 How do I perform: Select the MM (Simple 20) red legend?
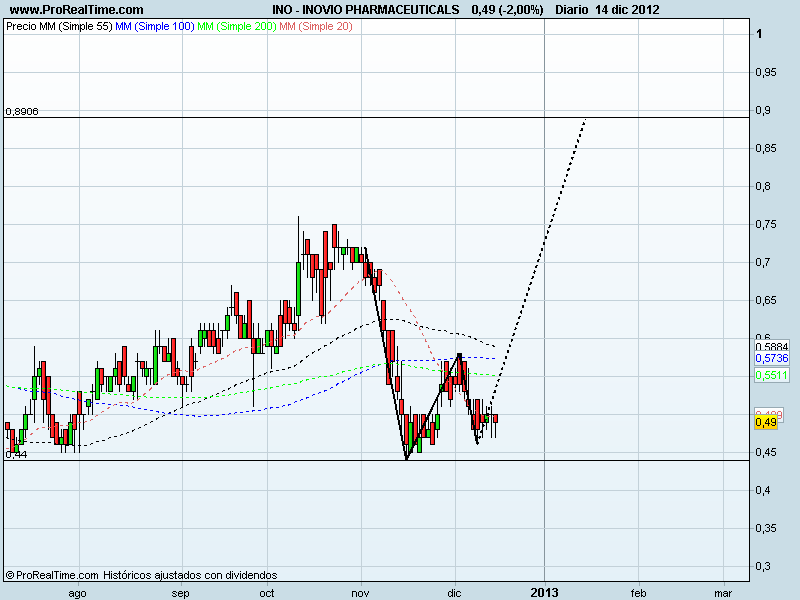(316, 26)
